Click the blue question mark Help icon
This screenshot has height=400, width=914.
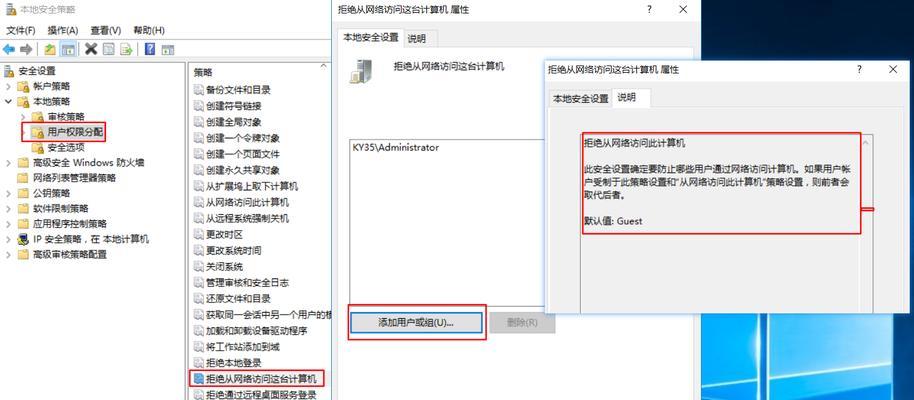coord(150,49)
